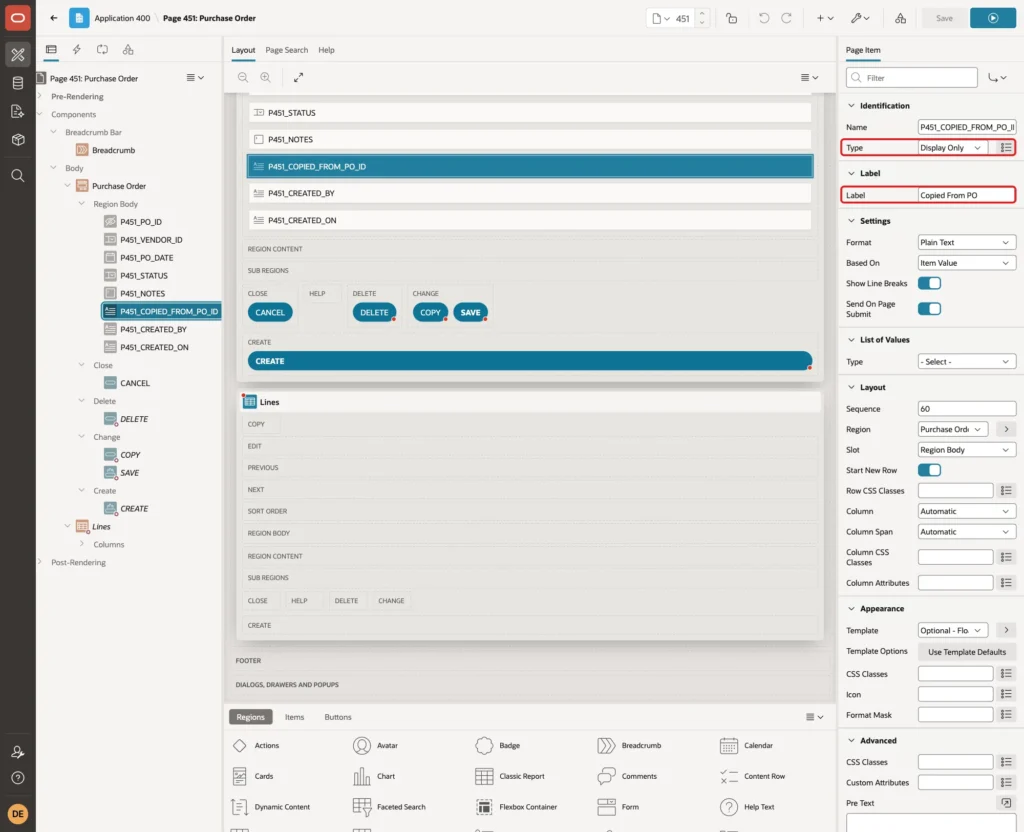Switch to Items gallery tab
This screenshot has height=832, width=1024.
point(294,717)
